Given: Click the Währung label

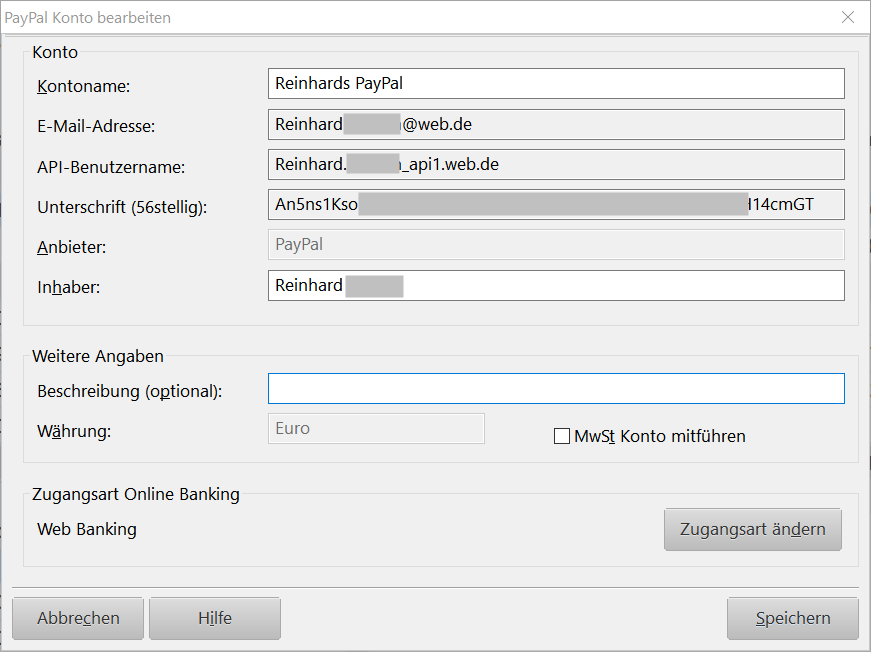Looking at the screenshot, I should [x=74, y=432].
